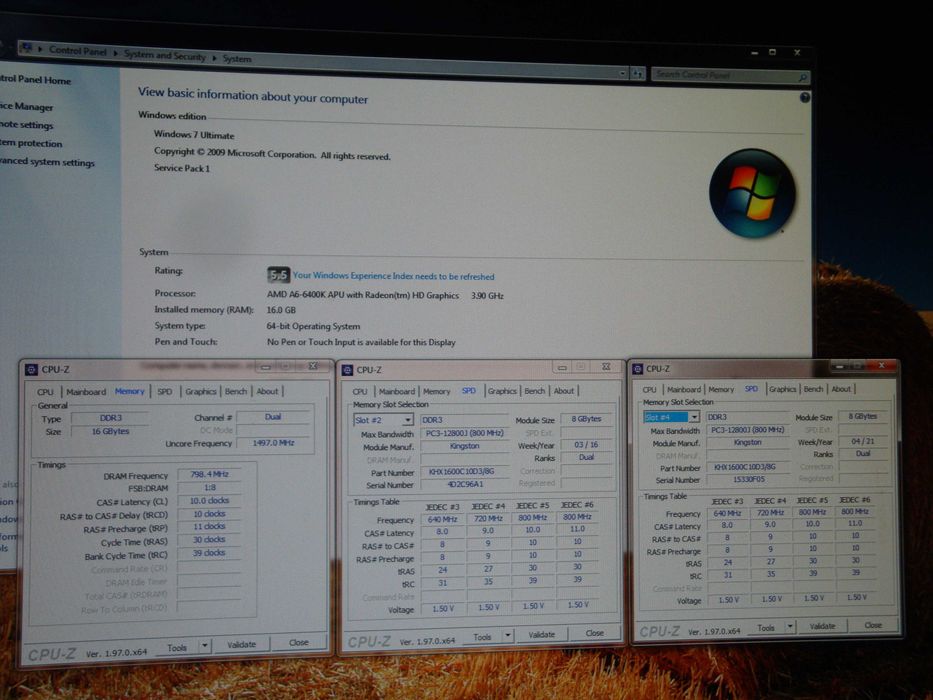Open the About tab in the right CPU-Z window
This screenshot has width=933, height=700.
841,389
